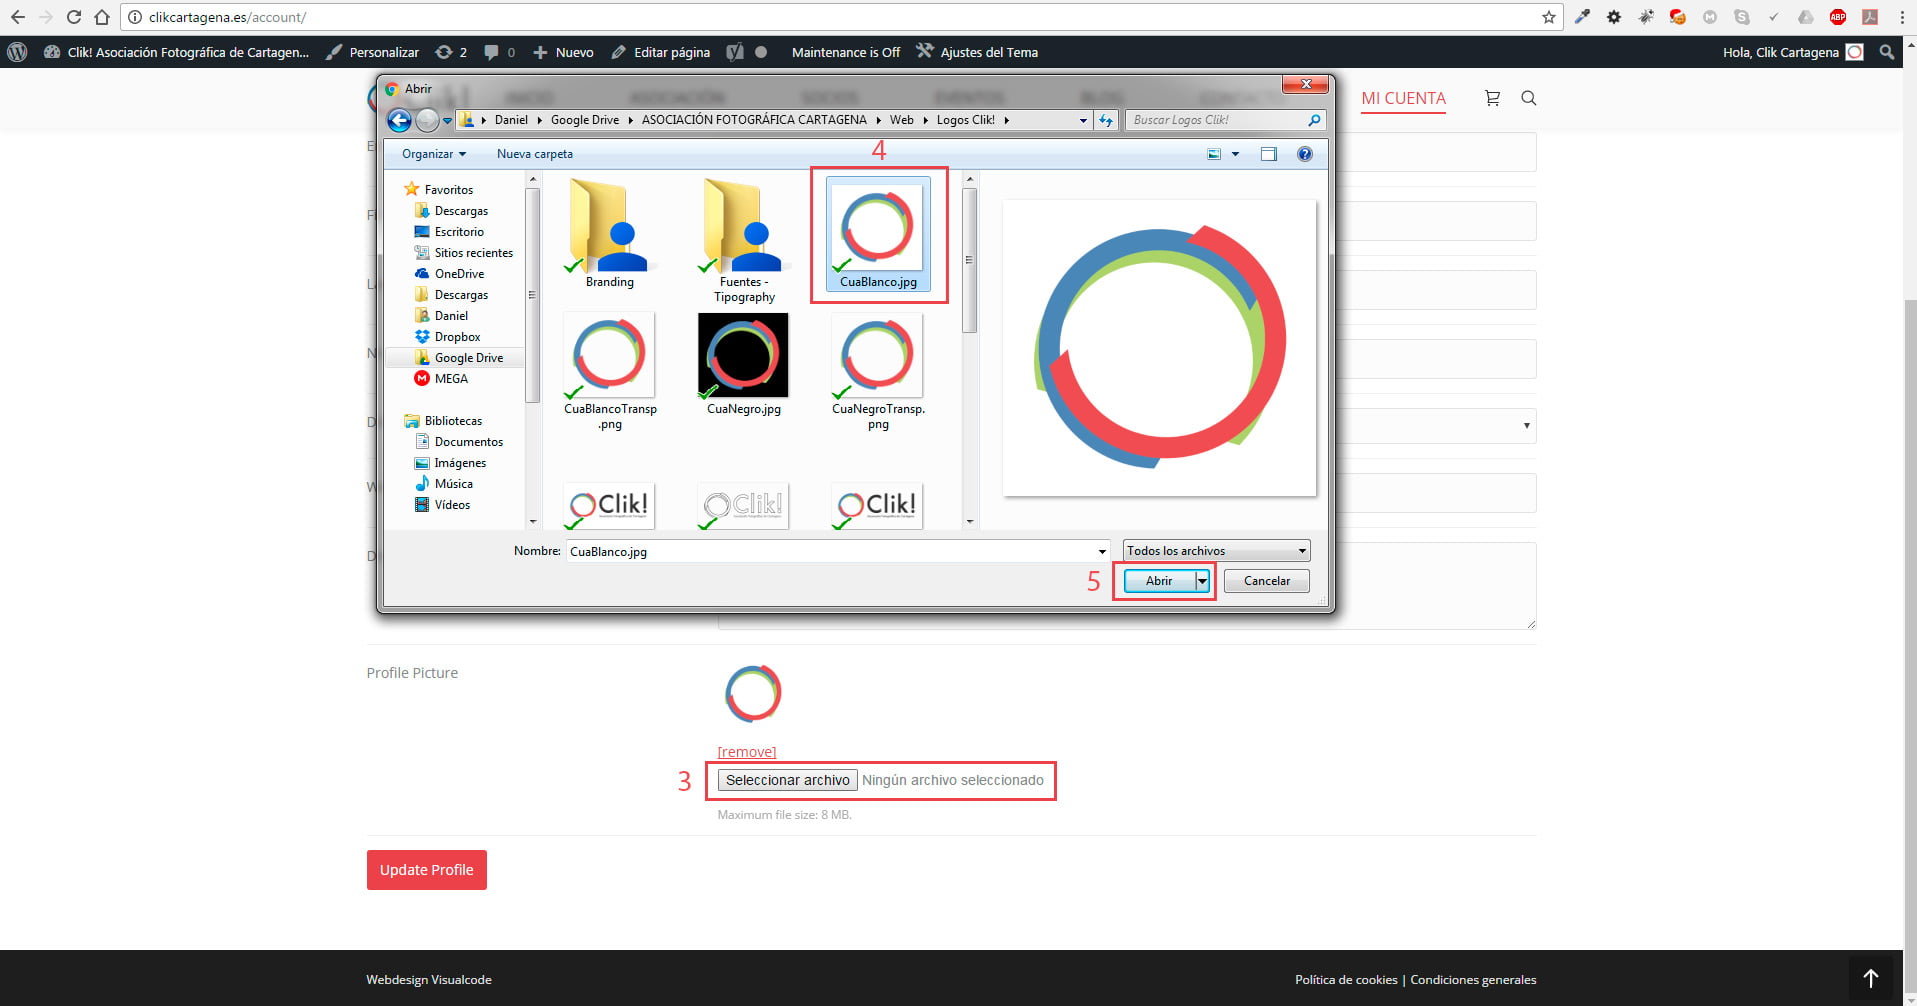Open the shopping cart icon
Image resolution: width=1917 pixels, height=1006 pixels.
1492,98
